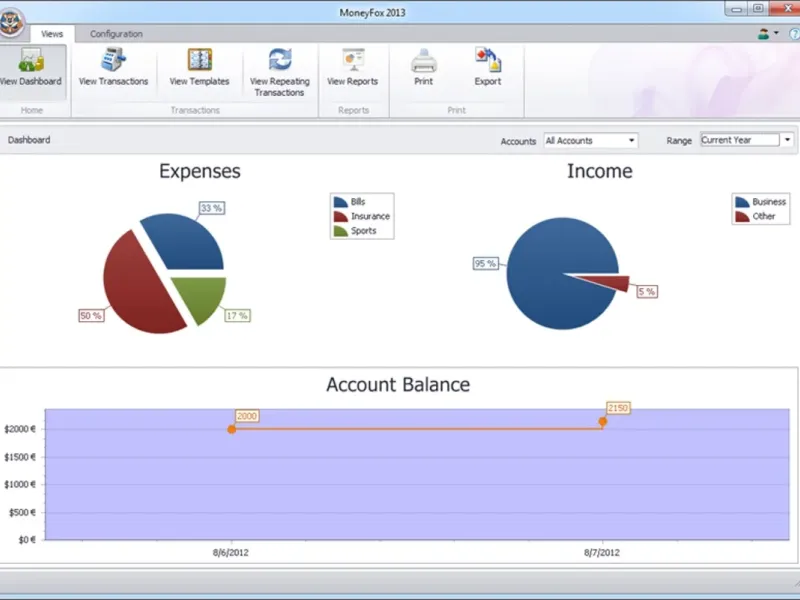Click the Expenses chart title
The height and width of the screenshot is (600, 800).
click(x=200, y=171)
